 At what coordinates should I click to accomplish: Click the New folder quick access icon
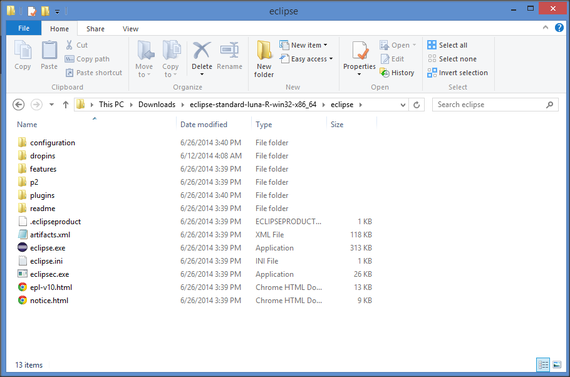tap(45, 11)
